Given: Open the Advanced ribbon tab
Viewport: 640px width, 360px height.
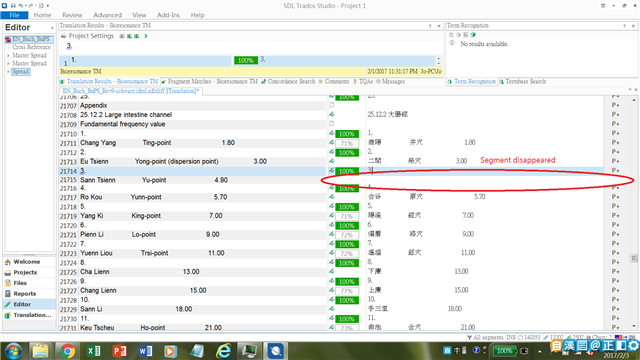Looking at the screenshot, I should tap(107, 15).
